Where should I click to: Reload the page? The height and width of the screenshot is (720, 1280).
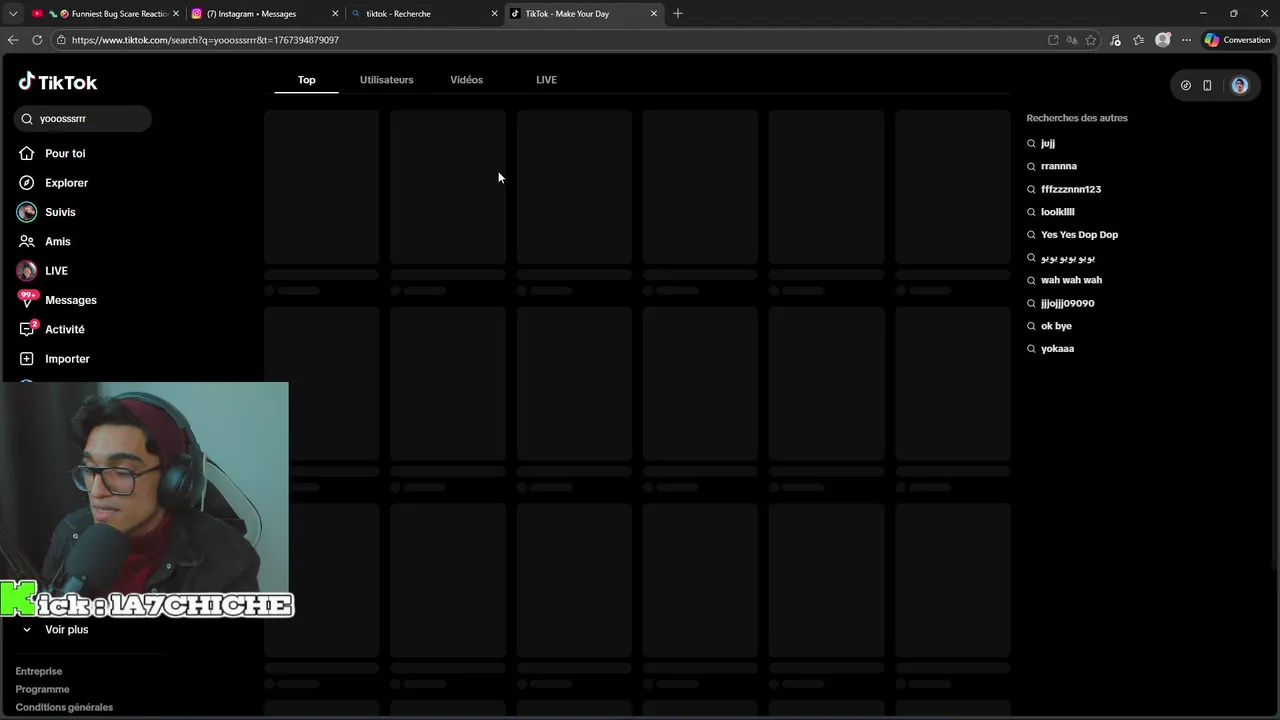coord(37,40)
